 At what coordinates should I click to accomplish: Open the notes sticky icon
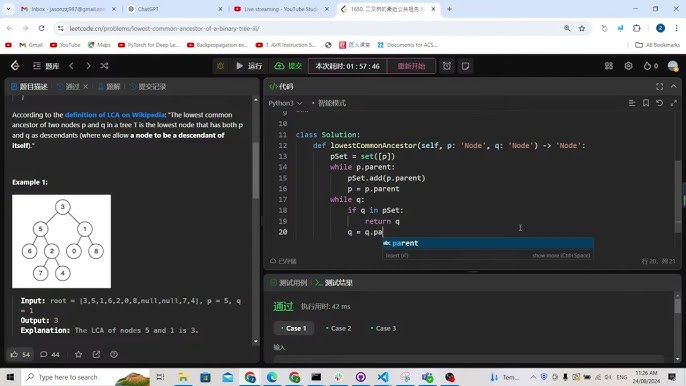[x=466, y=66]
